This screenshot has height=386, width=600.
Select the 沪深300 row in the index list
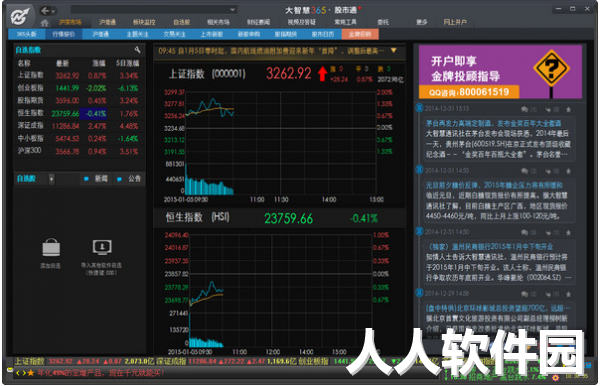(78, 151)
